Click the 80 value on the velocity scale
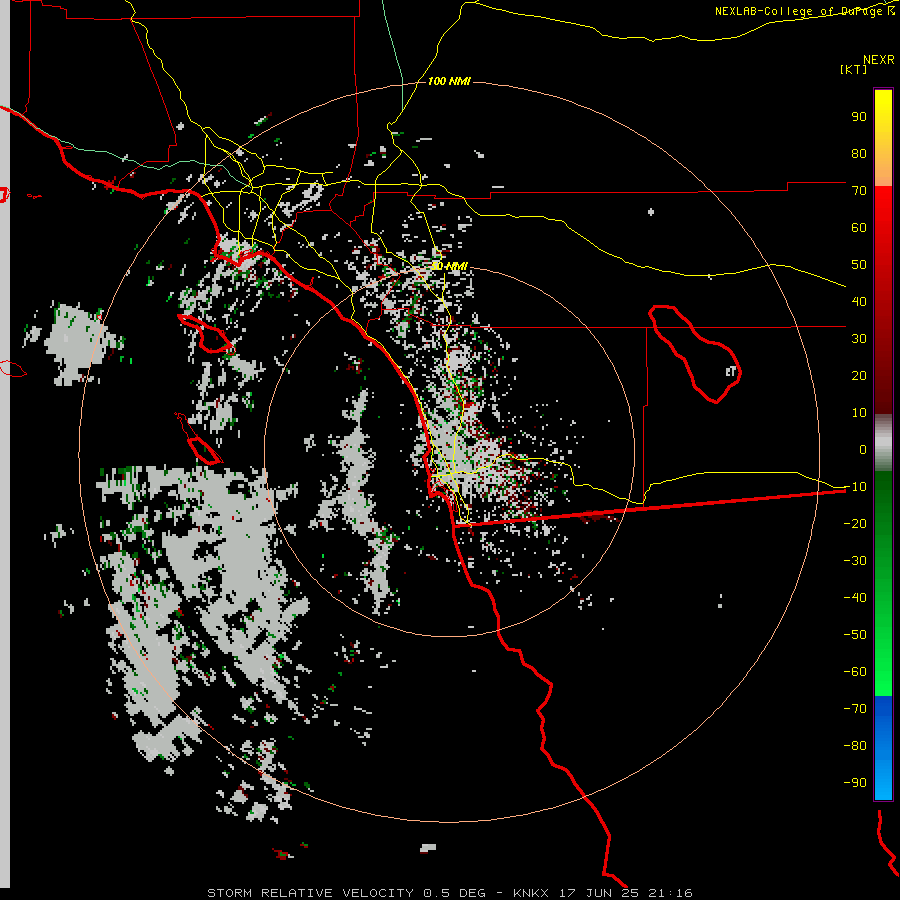This screenshot has width=900, height=900. tap(859, 154)
